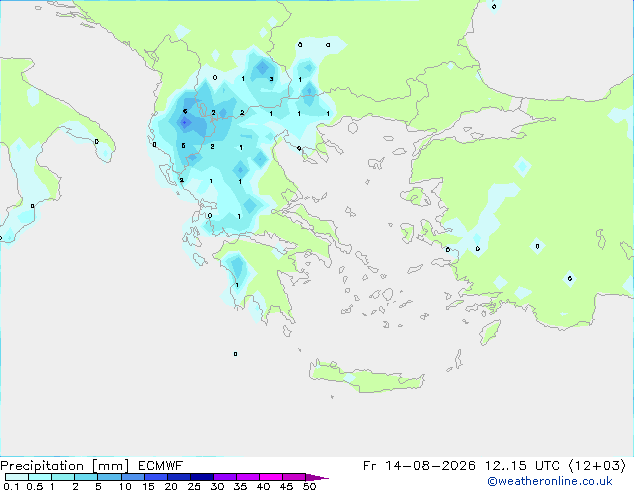Click the "(12+03)" forecast offset text
The image size is (634, 490).
click(597, 466)
